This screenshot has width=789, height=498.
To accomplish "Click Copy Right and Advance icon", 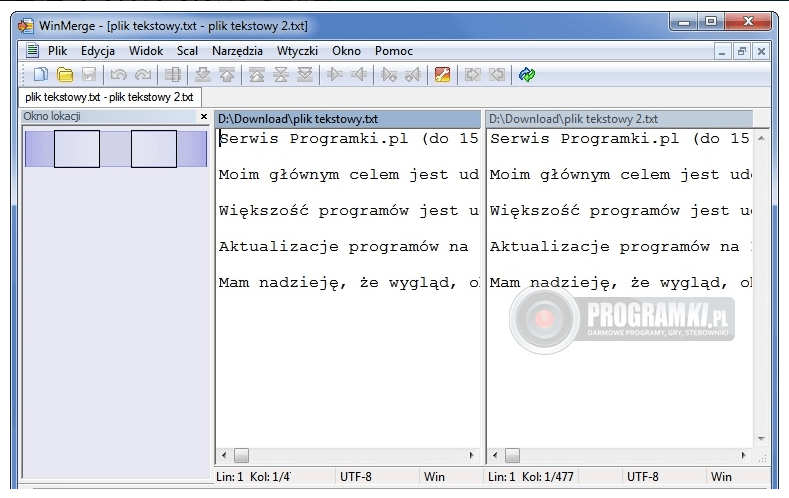I will [389, 75].
